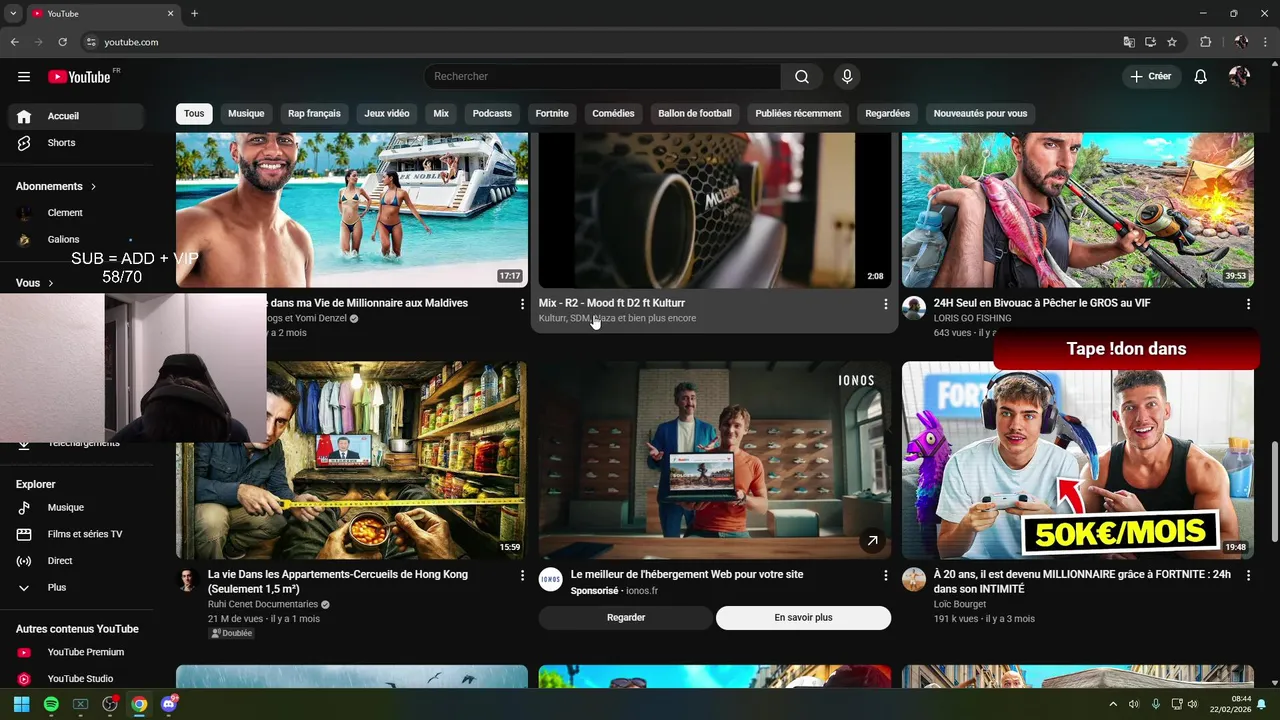Open a new browser tab
Viewport: 1280px width, 720px height.
click(194, 14)
